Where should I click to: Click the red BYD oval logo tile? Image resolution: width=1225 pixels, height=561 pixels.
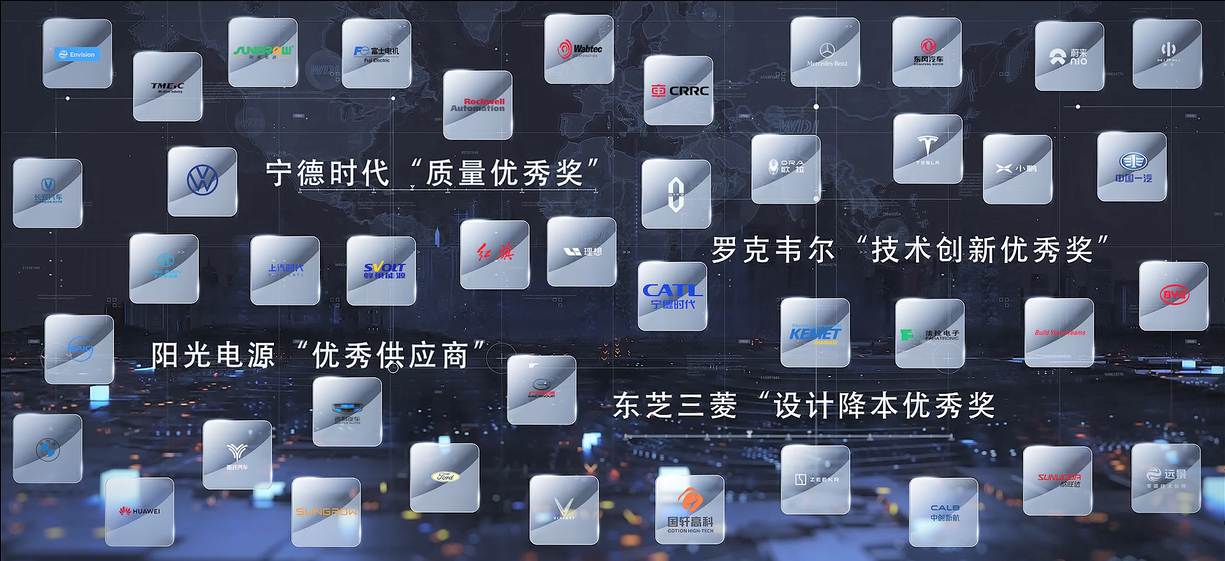tap(1174, 296)
